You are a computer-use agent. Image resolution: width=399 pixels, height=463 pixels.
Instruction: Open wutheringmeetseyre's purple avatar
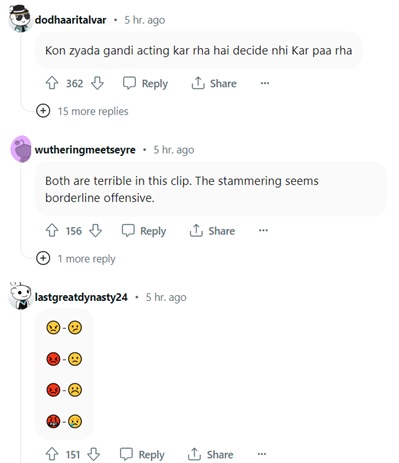pos(21,149)
